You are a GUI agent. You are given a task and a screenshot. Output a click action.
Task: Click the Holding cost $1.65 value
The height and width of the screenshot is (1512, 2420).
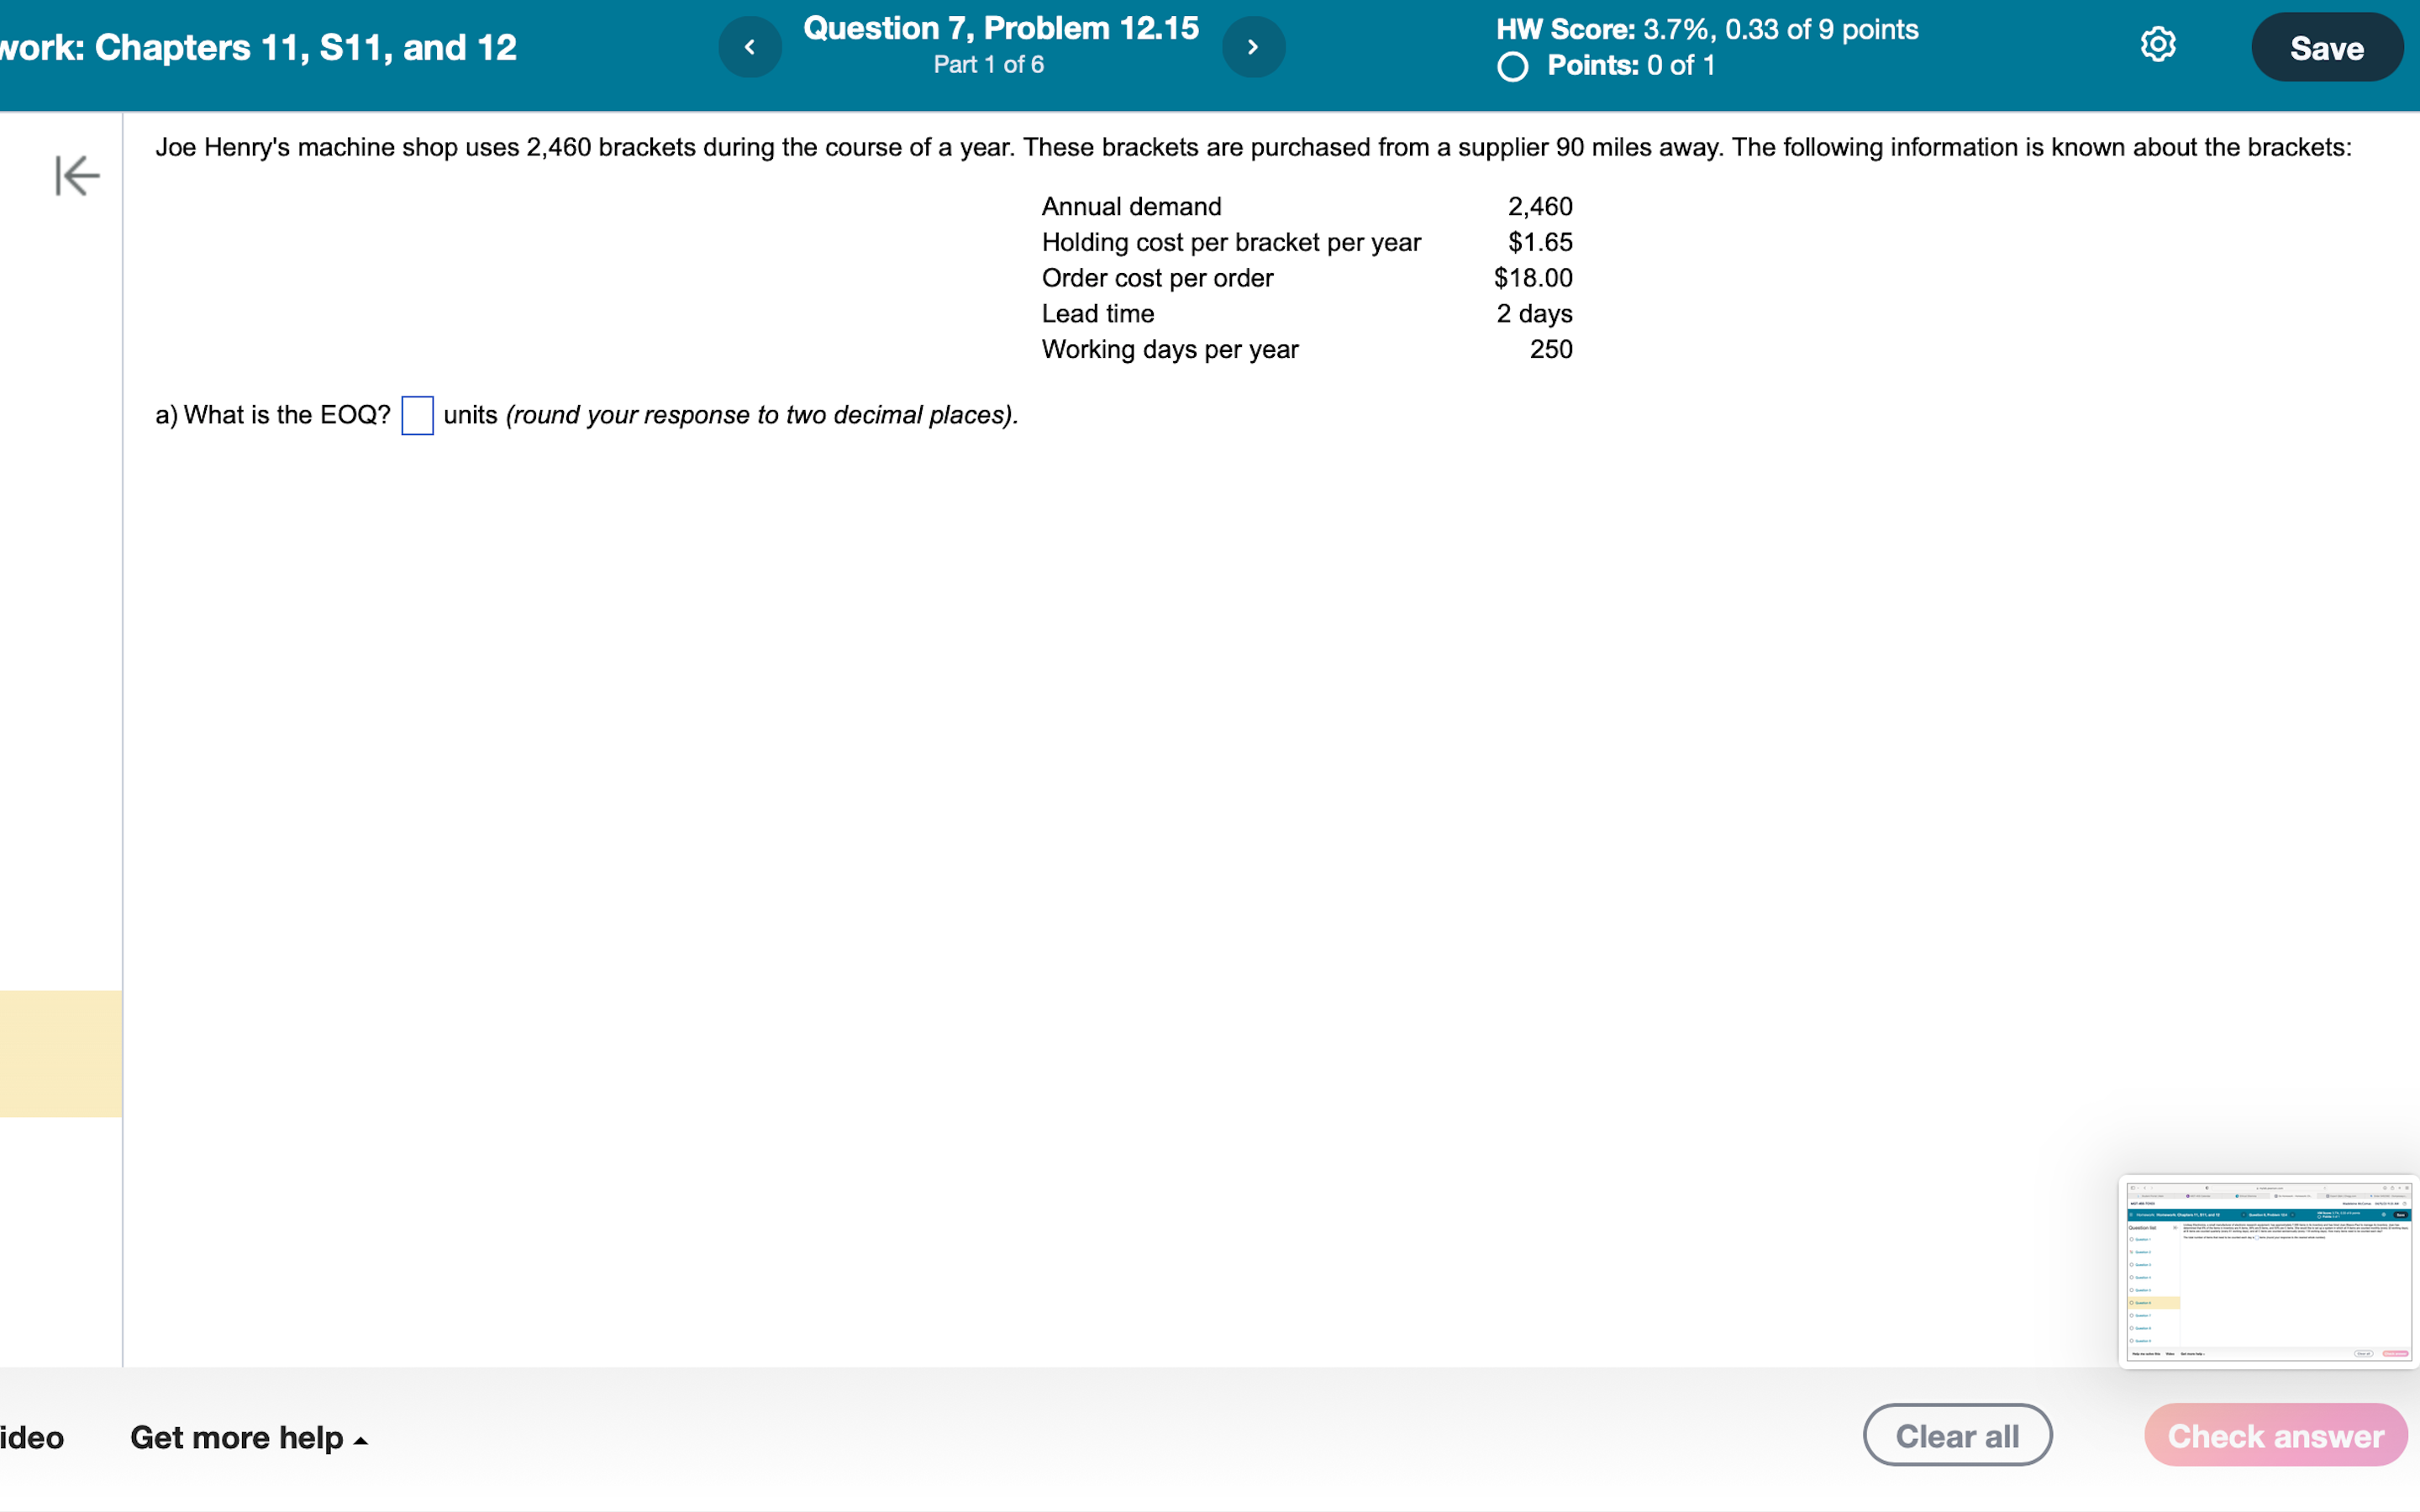coord(1539,242)
